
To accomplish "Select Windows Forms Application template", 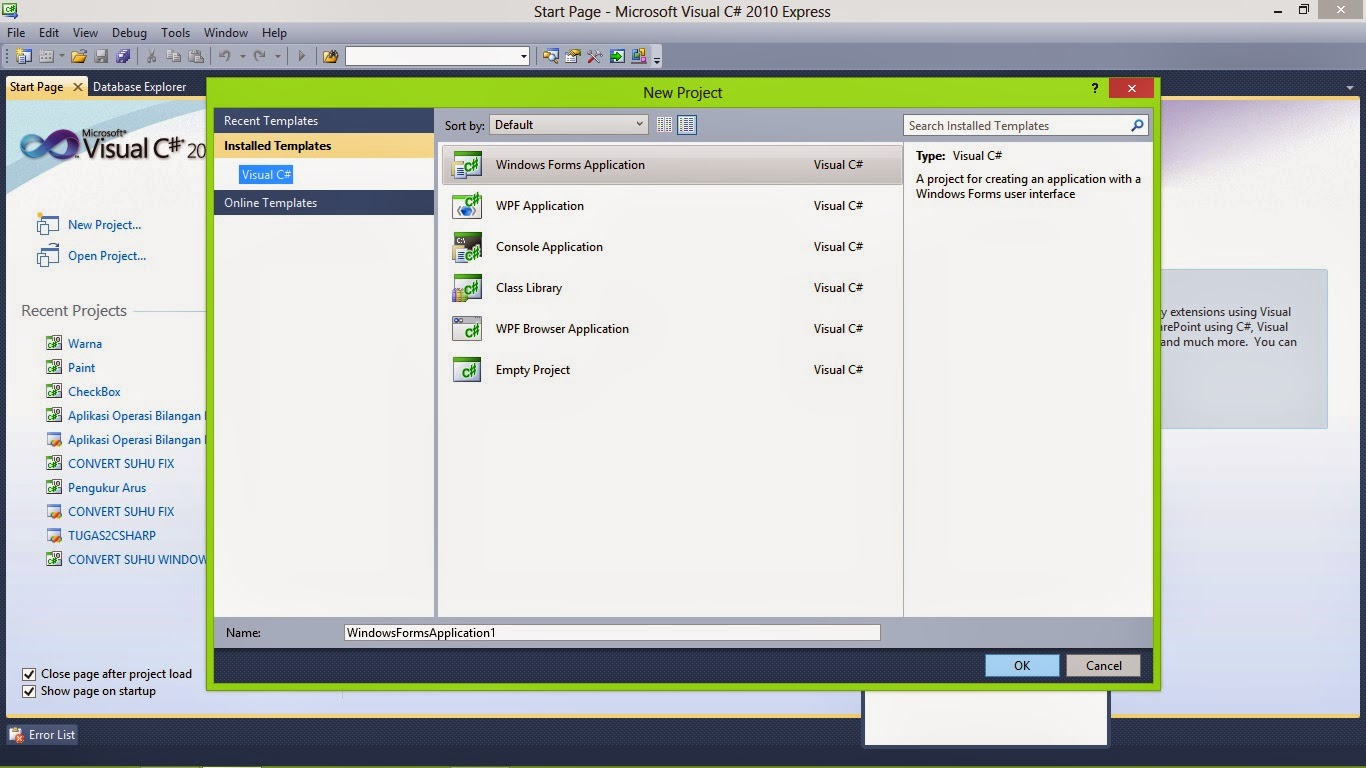I will [671, 165].
